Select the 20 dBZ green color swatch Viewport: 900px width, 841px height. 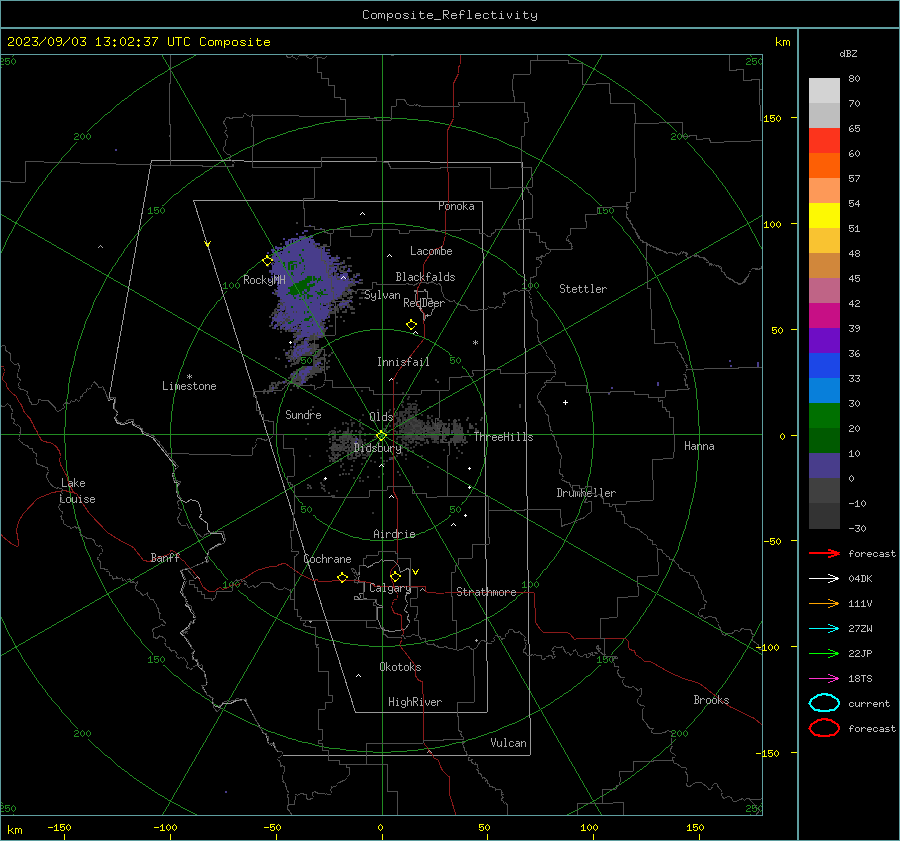click(824, 440)
